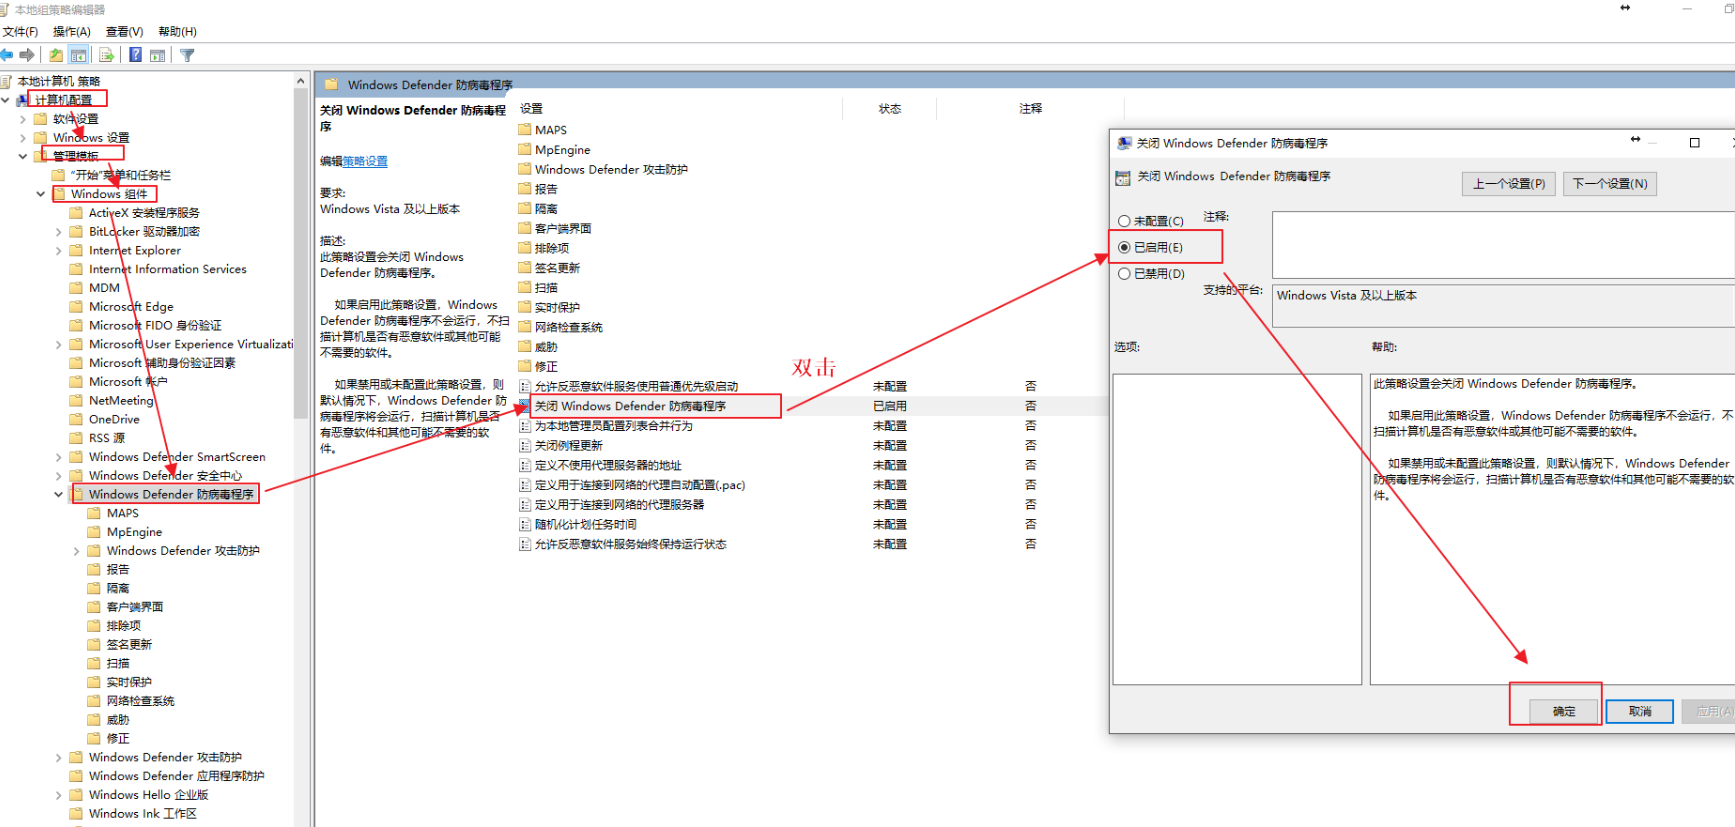1735x827 pixels.
Task: Click 报告 folder icon in settings list
Action: point(525,189)
